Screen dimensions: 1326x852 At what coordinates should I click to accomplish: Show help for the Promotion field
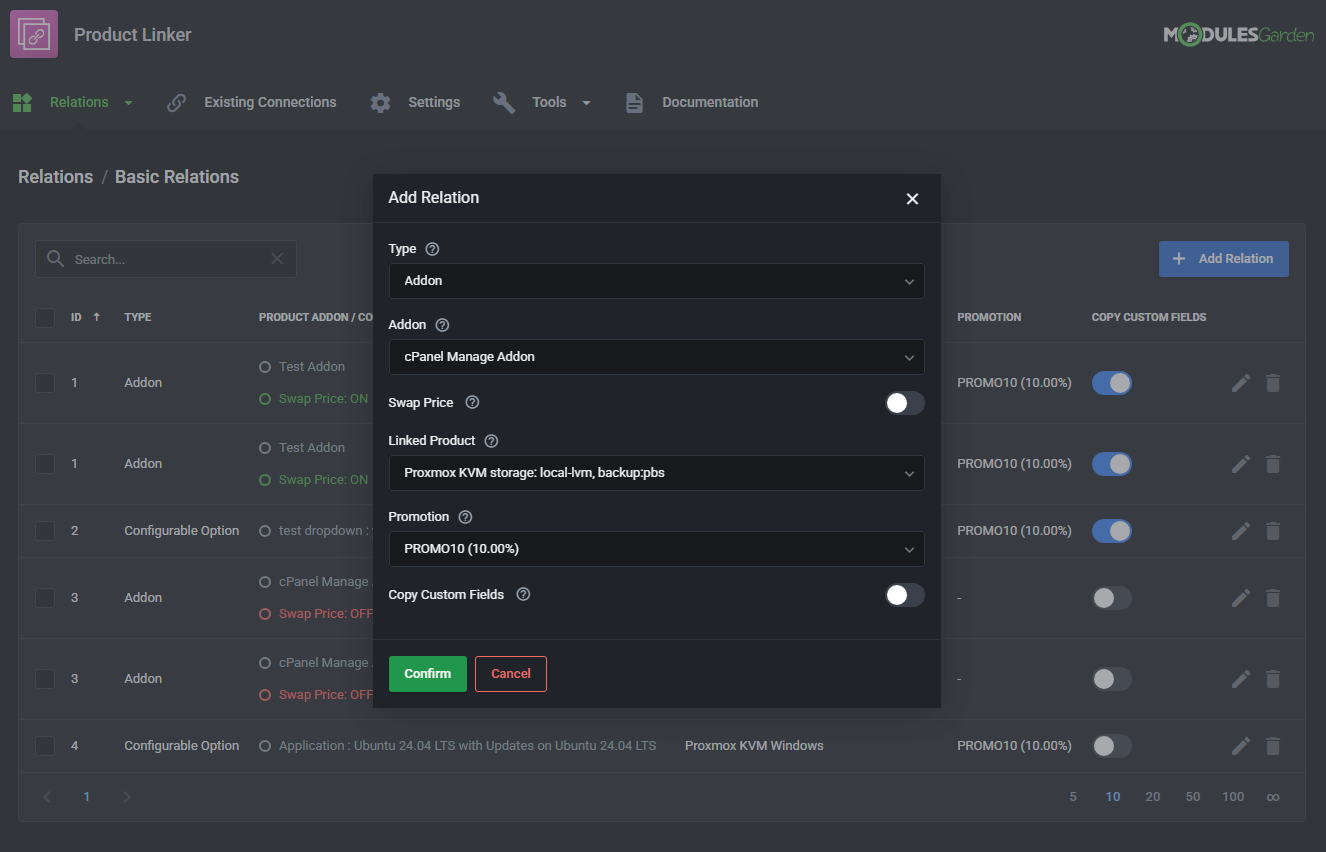[x=465, y=517]
